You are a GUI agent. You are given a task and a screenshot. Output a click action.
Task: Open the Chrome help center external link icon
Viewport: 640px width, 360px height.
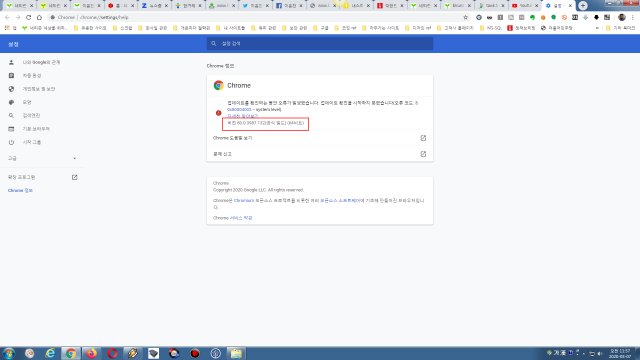tap(423, 138)
